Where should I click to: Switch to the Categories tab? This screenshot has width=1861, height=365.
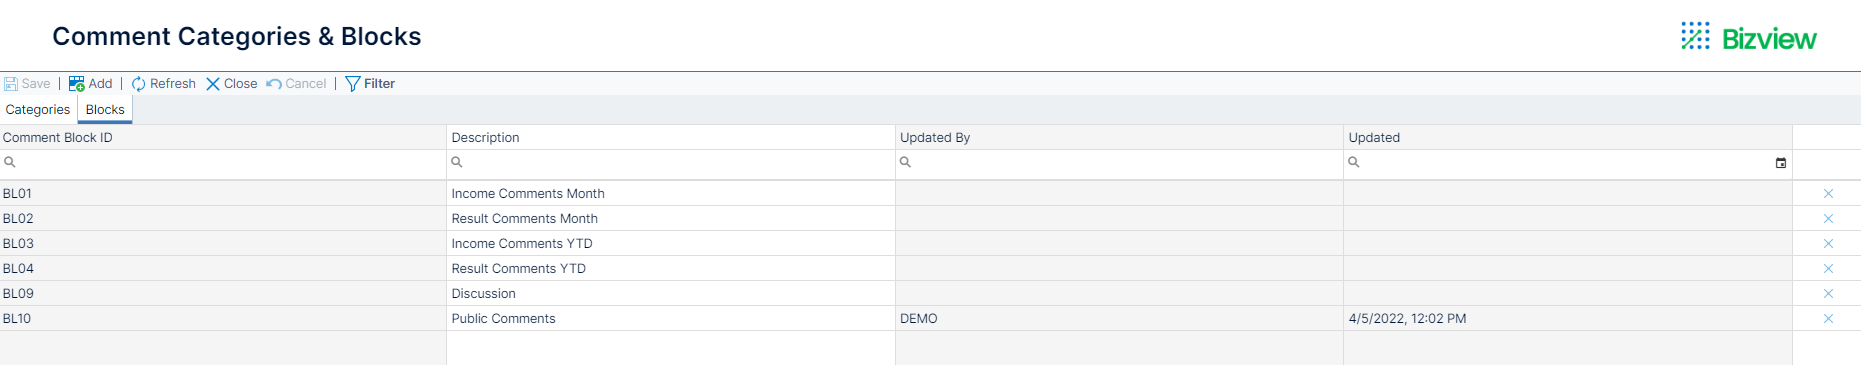(38, 110)
